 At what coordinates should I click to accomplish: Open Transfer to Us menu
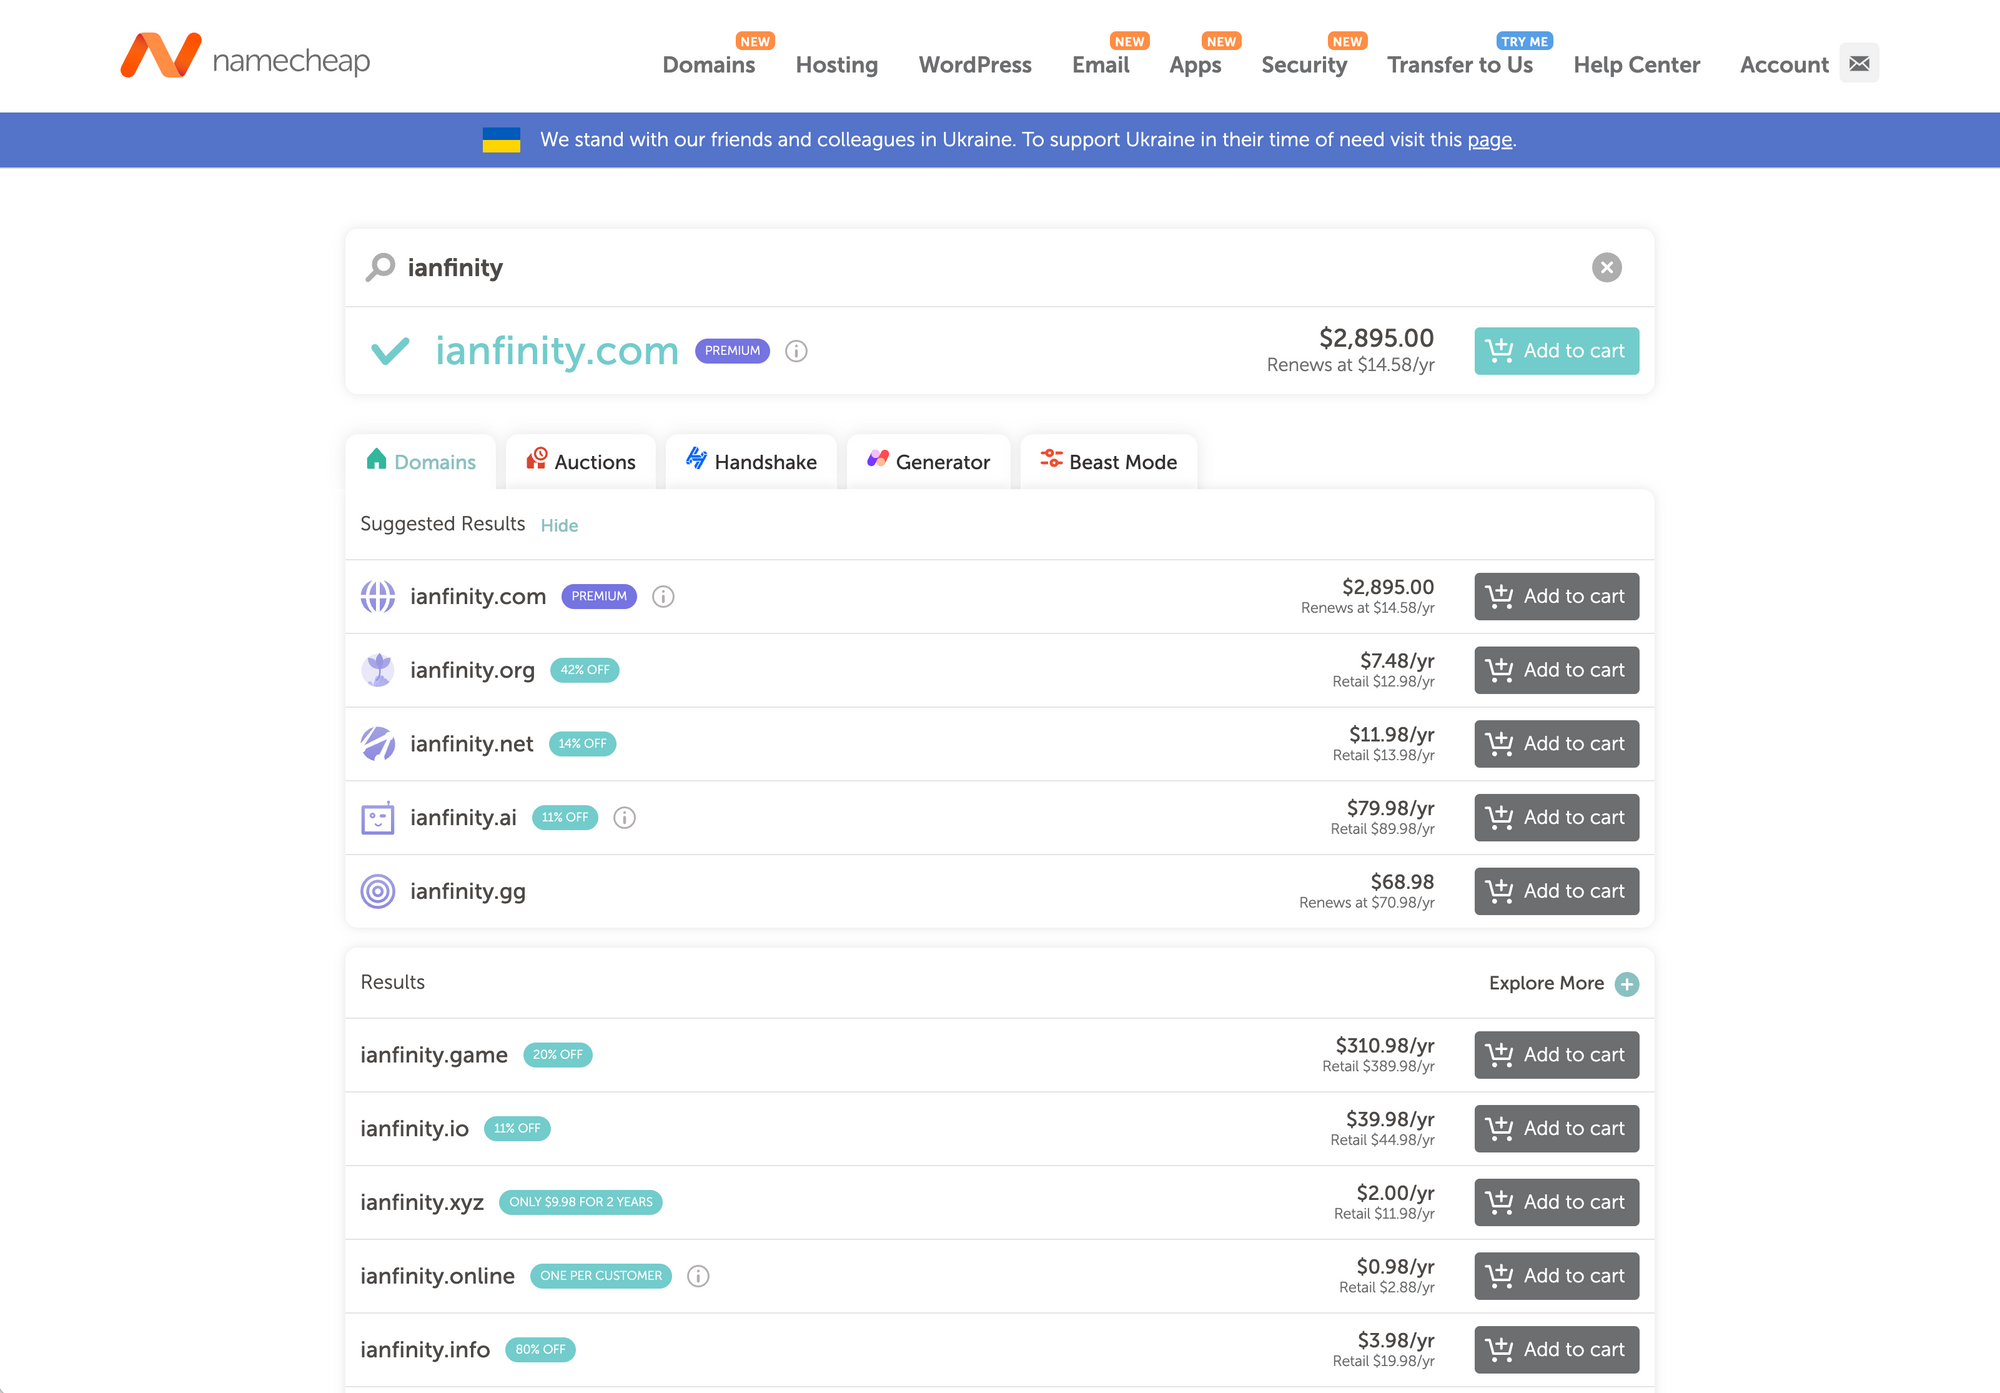[x=1460, y=65]
